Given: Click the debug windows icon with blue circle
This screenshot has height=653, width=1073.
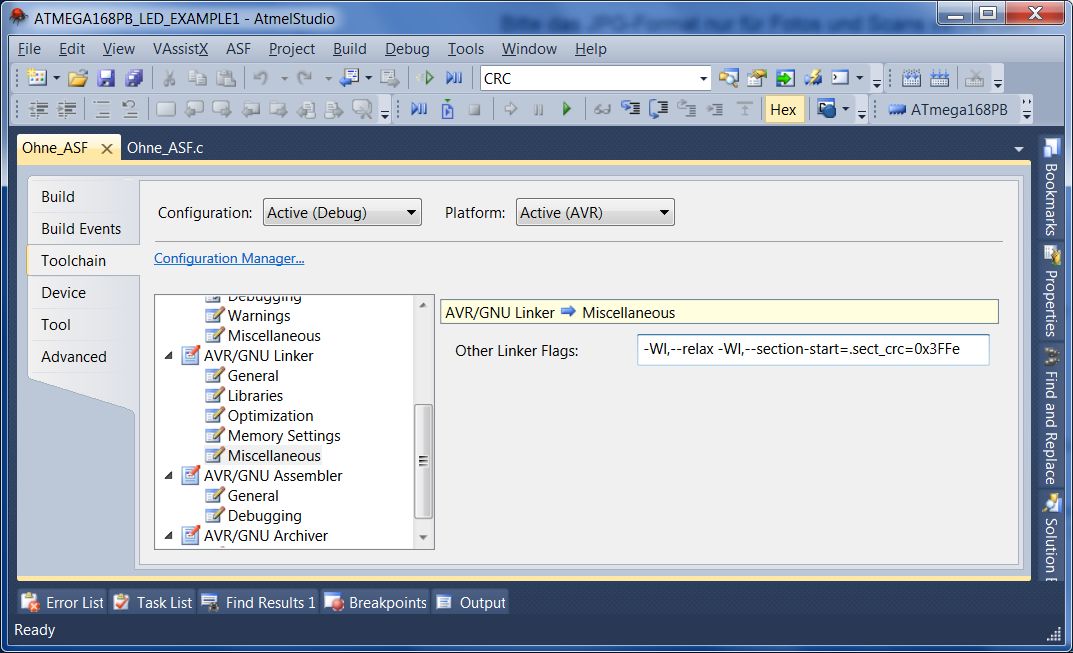Looking at the screenshot, I should coord(827,109).
